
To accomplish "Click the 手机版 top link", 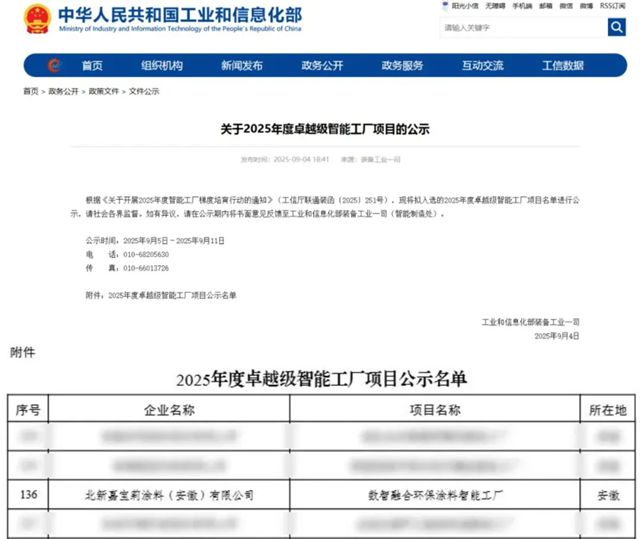I will point(522,6).
